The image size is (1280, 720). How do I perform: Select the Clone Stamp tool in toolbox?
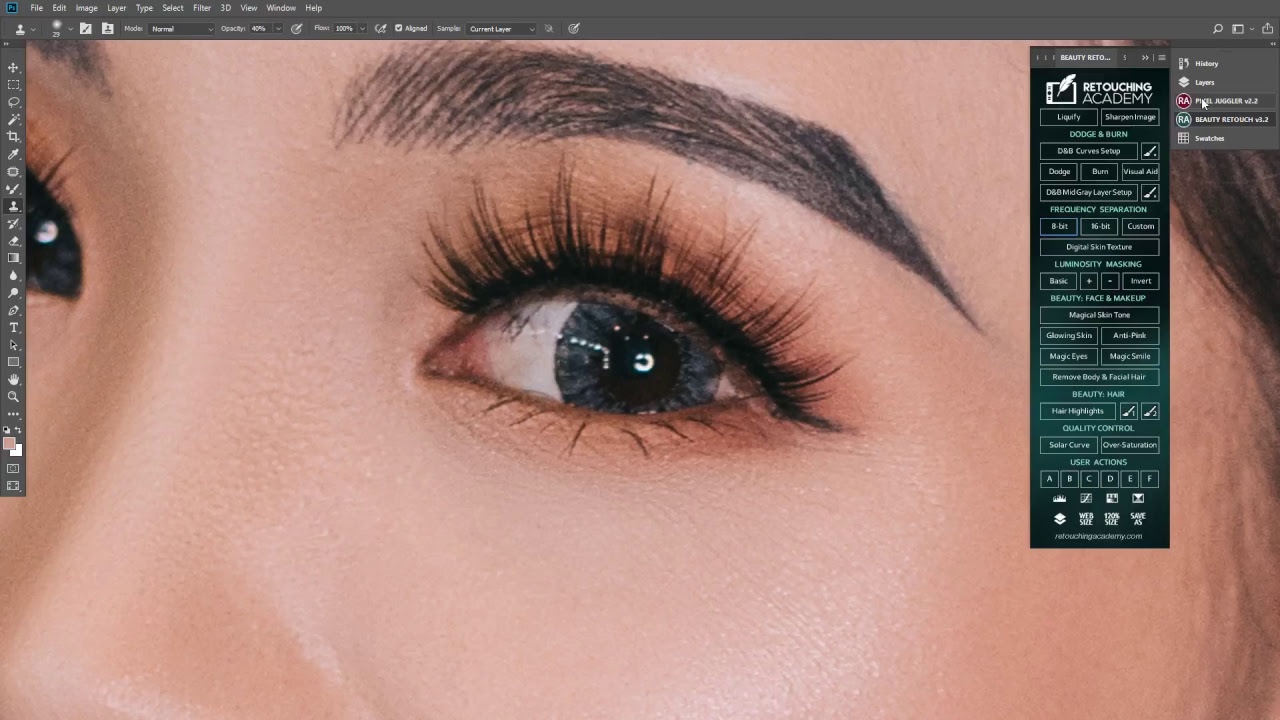(13, 206)
